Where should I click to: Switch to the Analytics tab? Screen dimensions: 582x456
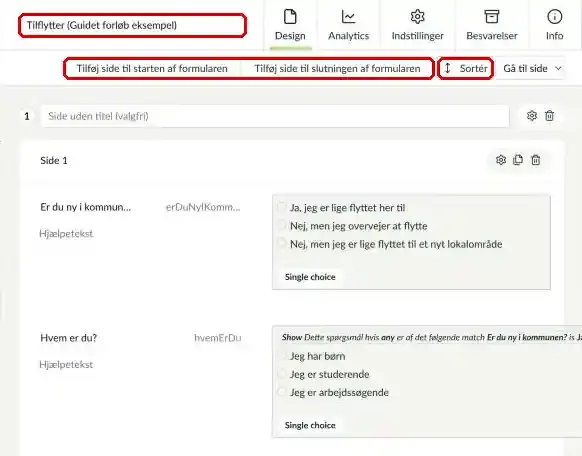348,25
